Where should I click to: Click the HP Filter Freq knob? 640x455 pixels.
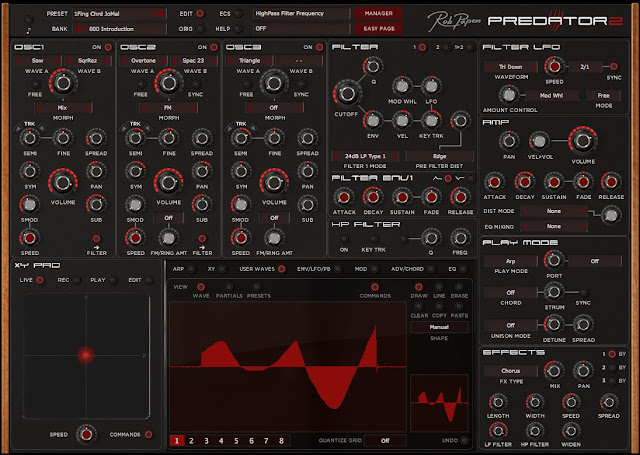click(460, 238)
